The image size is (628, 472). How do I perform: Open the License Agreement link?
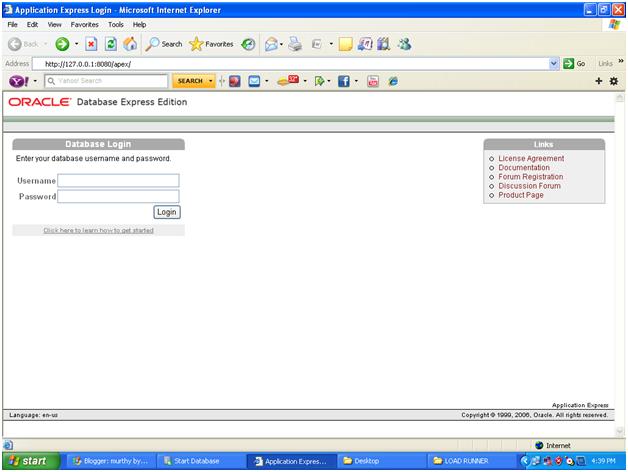531,159
